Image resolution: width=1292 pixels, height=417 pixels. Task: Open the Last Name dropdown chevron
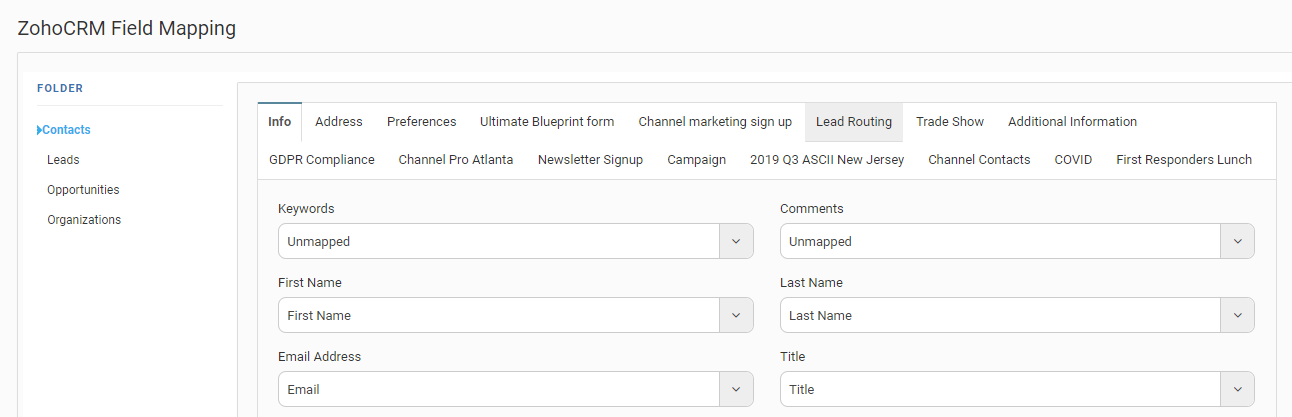[1237, 315]
